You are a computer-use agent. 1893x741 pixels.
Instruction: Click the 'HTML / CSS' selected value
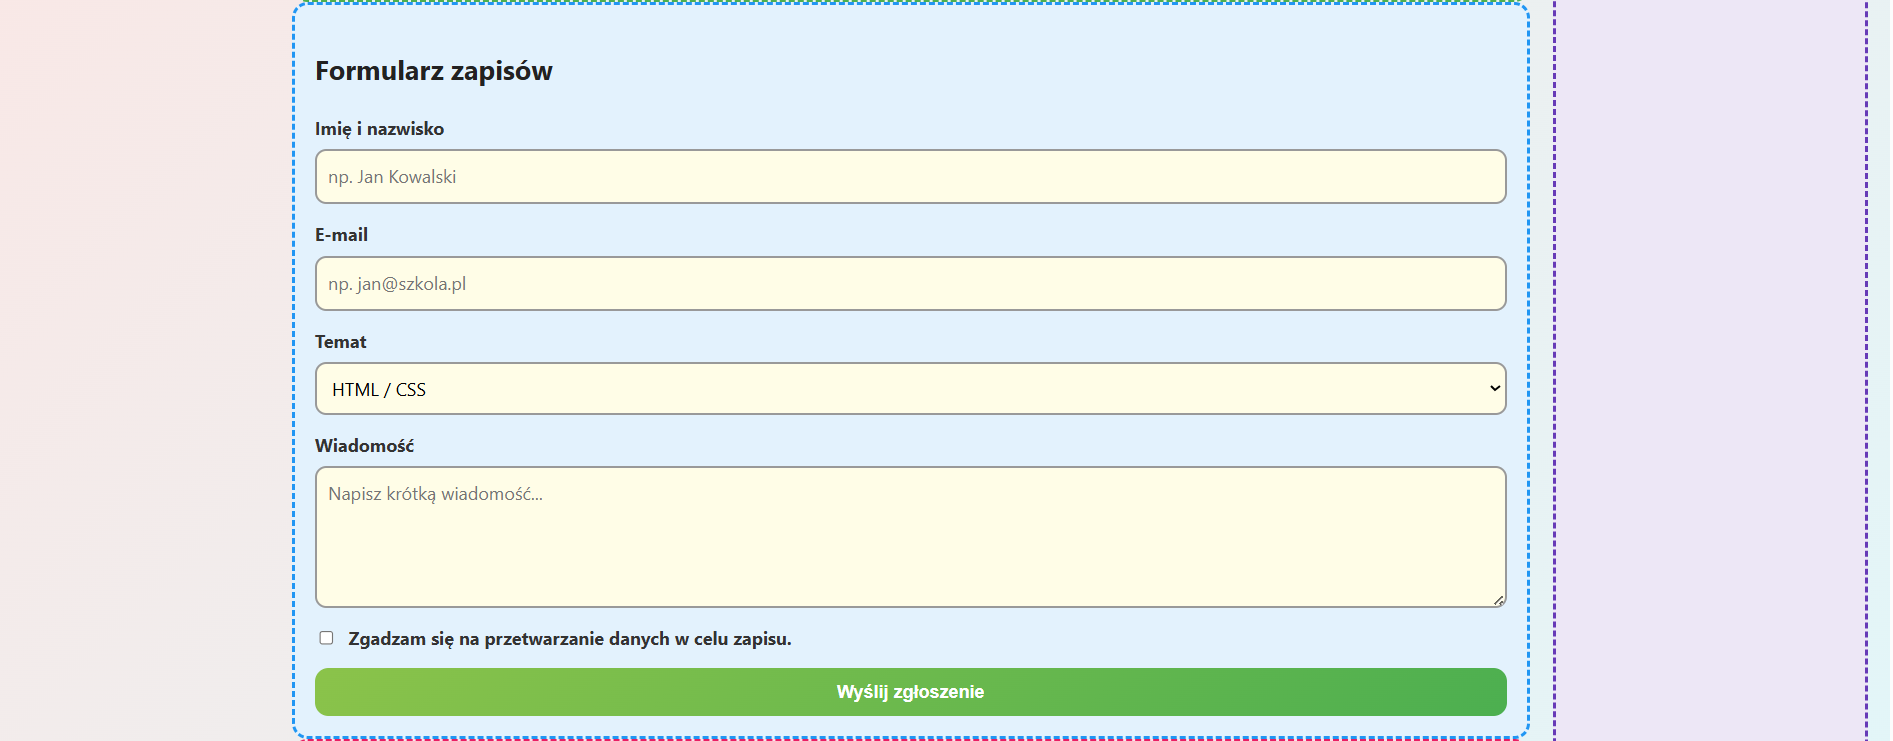pyautogui.click(x=379, y=390)
